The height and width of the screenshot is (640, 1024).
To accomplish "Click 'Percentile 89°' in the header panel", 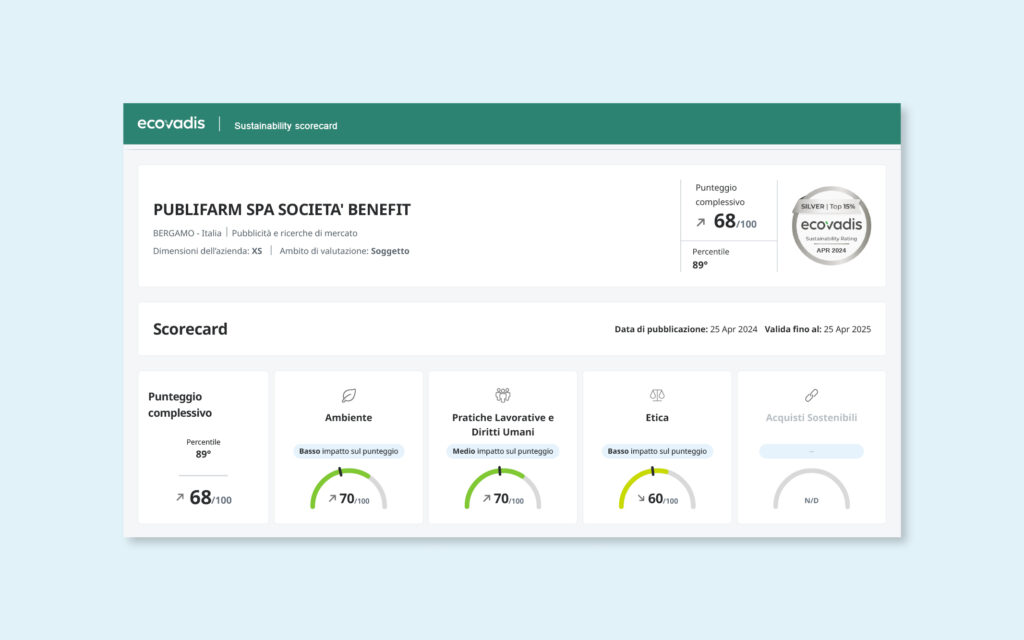I will click(x=711, y=258).
